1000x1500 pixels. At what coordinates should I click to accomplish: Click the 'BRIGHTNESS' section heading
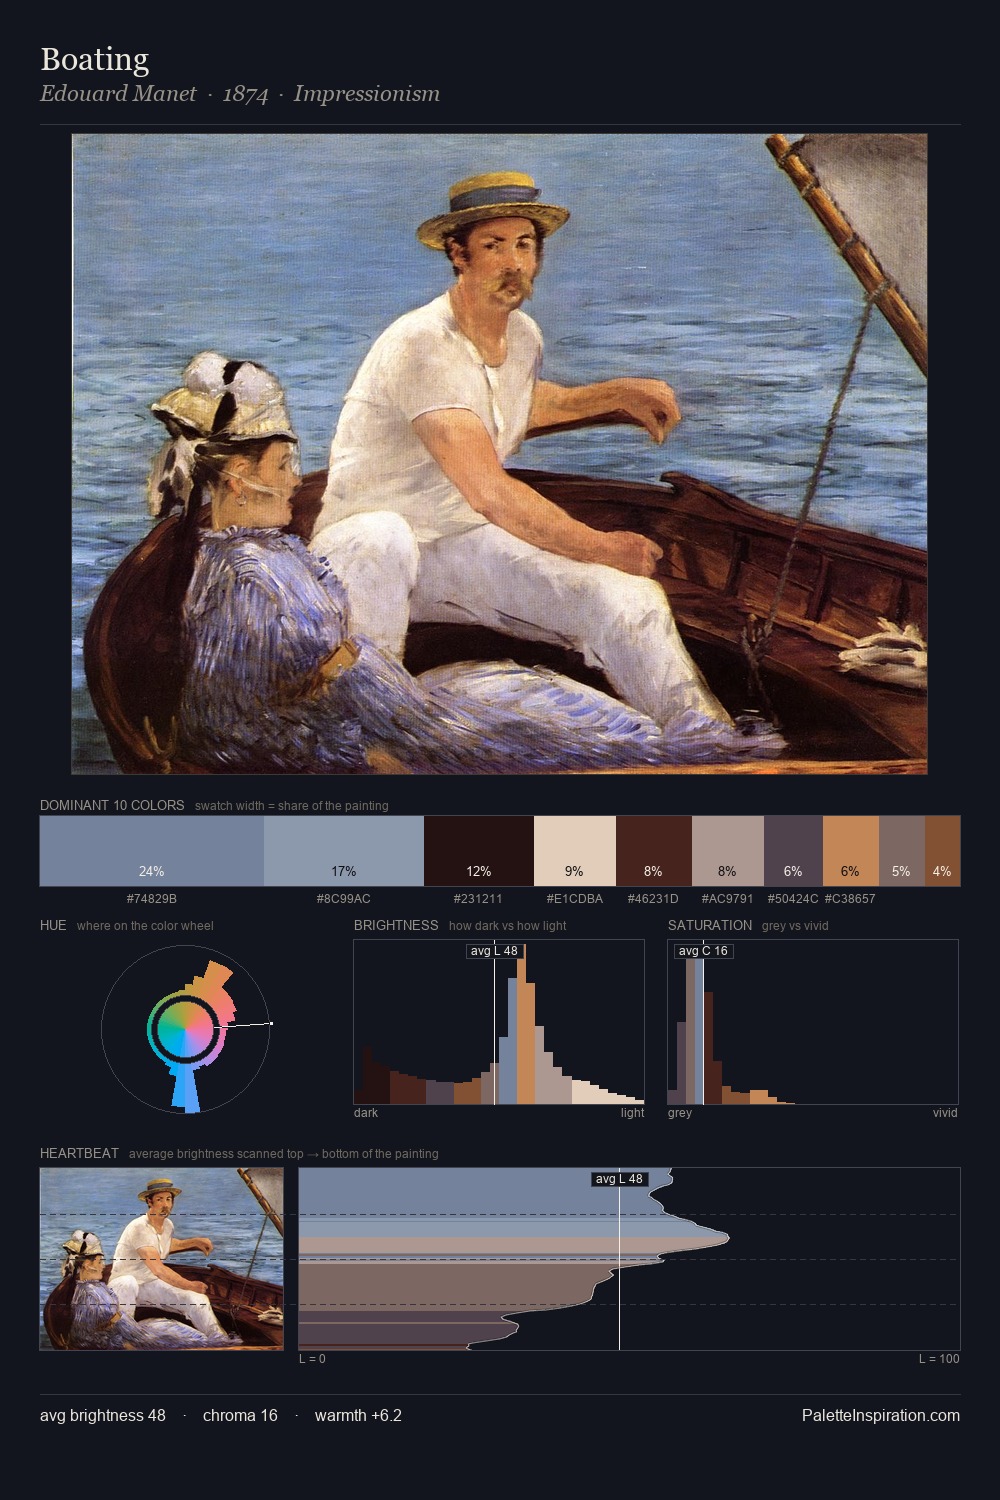(x=396, y=925)
